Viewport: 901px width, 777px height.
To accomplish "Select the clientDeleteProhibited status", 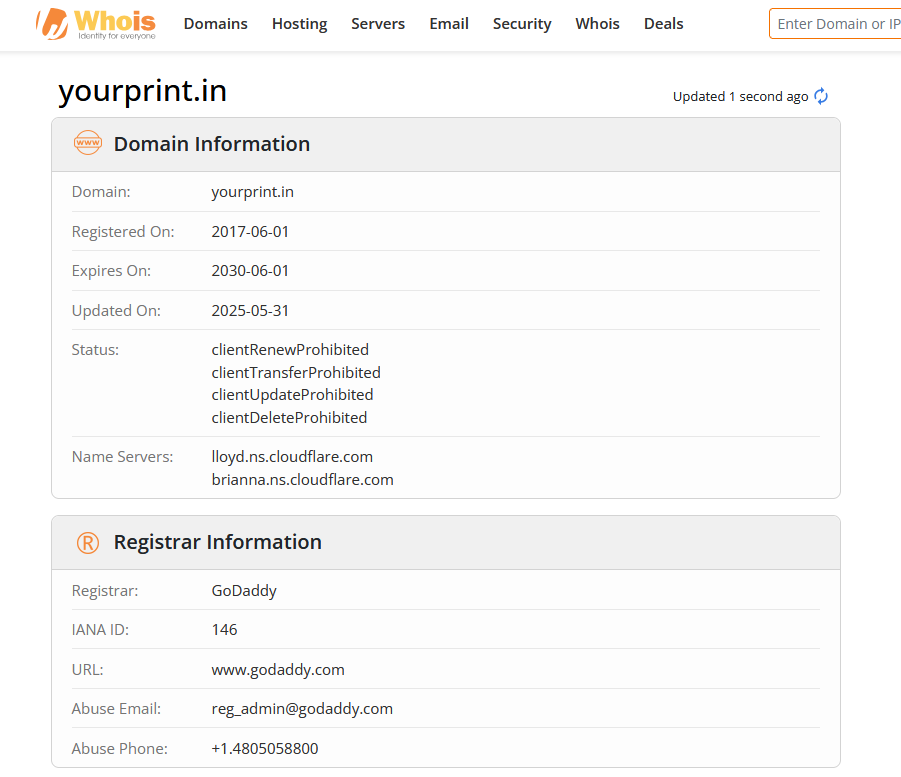I will (289, 417).
